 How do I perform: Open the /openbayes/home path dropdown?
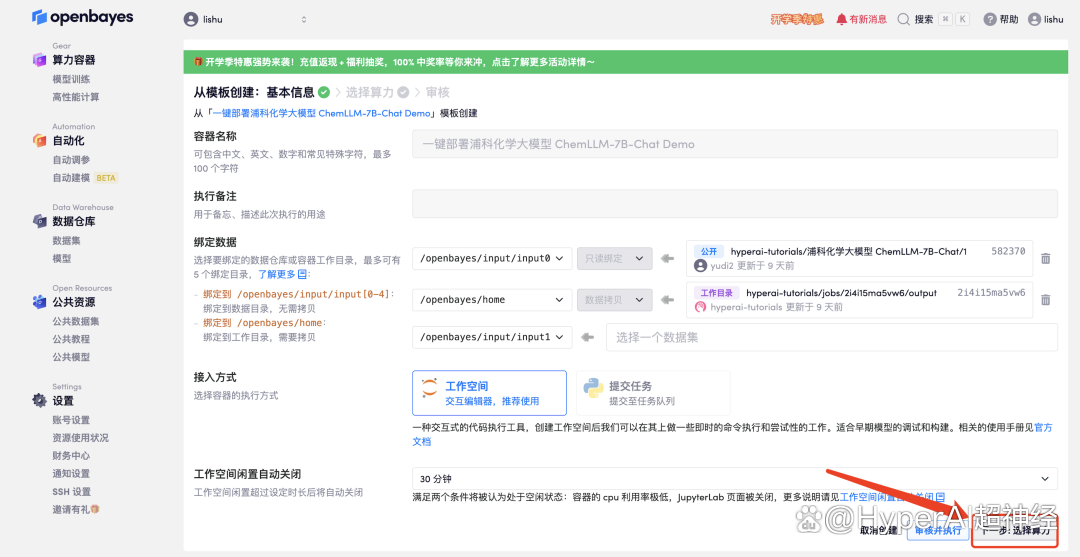[491, 300]
